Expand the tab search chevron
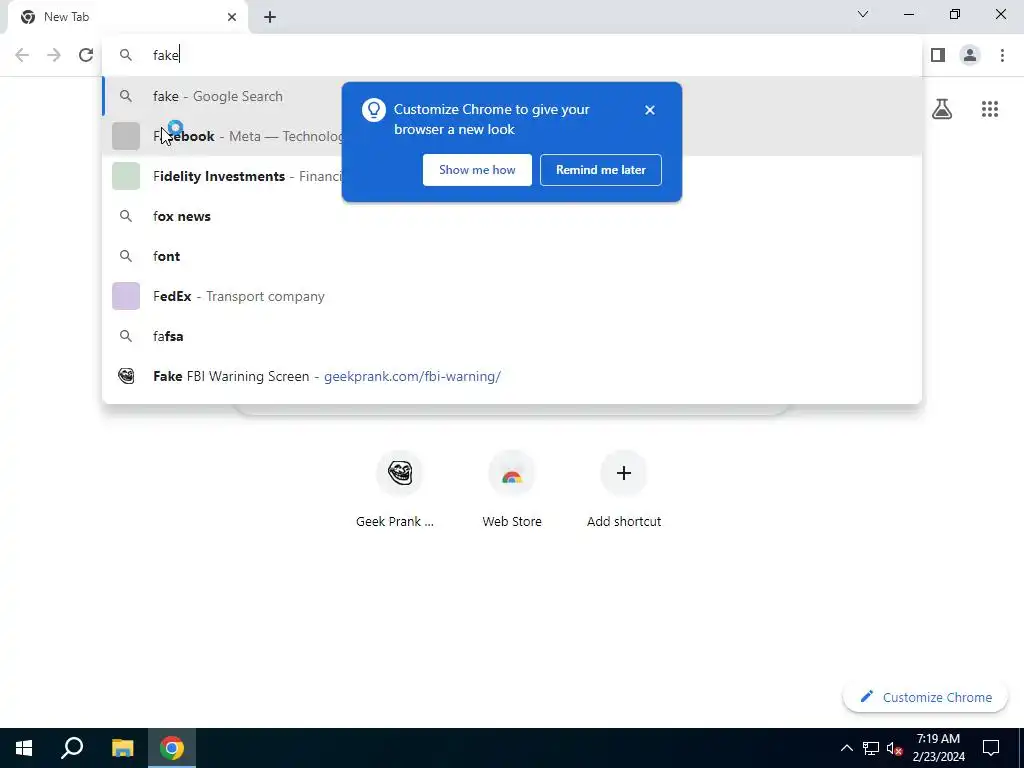Image resolution: width=1024 pixels, height=768 pixels. pyautogui.click(x=863, y=14)
